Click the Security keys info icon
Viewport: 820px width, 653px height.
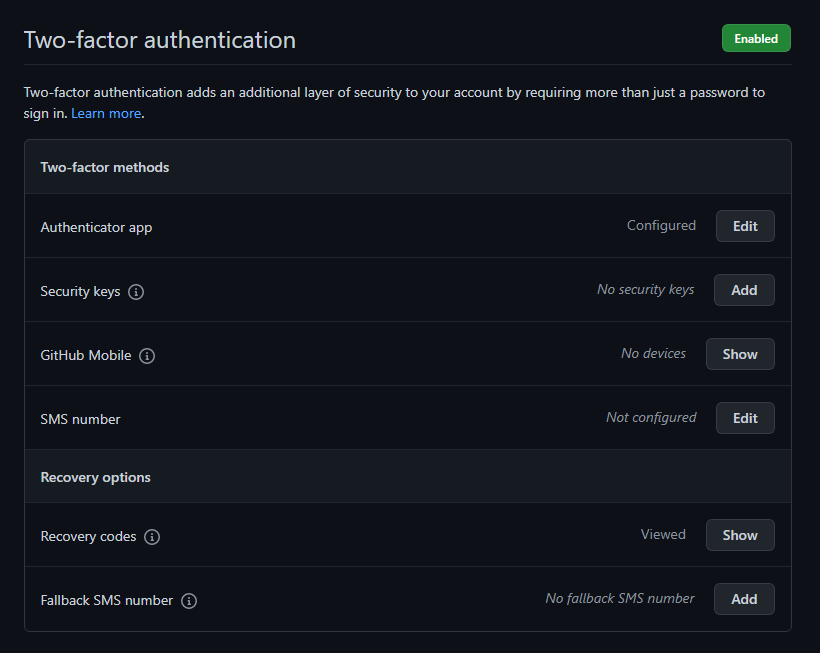[x=136, y=291]
